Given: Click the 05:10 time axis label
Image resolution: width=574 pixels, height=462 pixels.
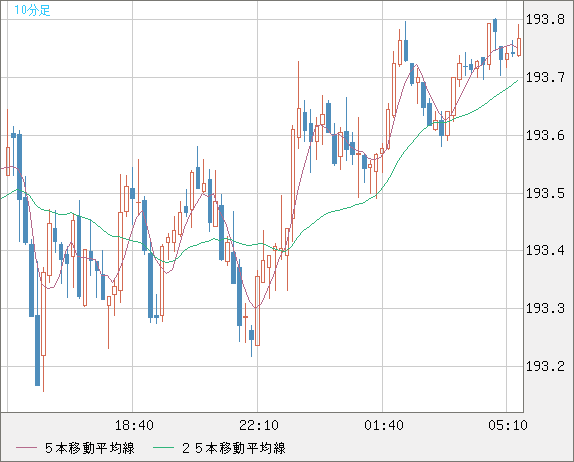Looking at the screenshot, I should (508, 425).
